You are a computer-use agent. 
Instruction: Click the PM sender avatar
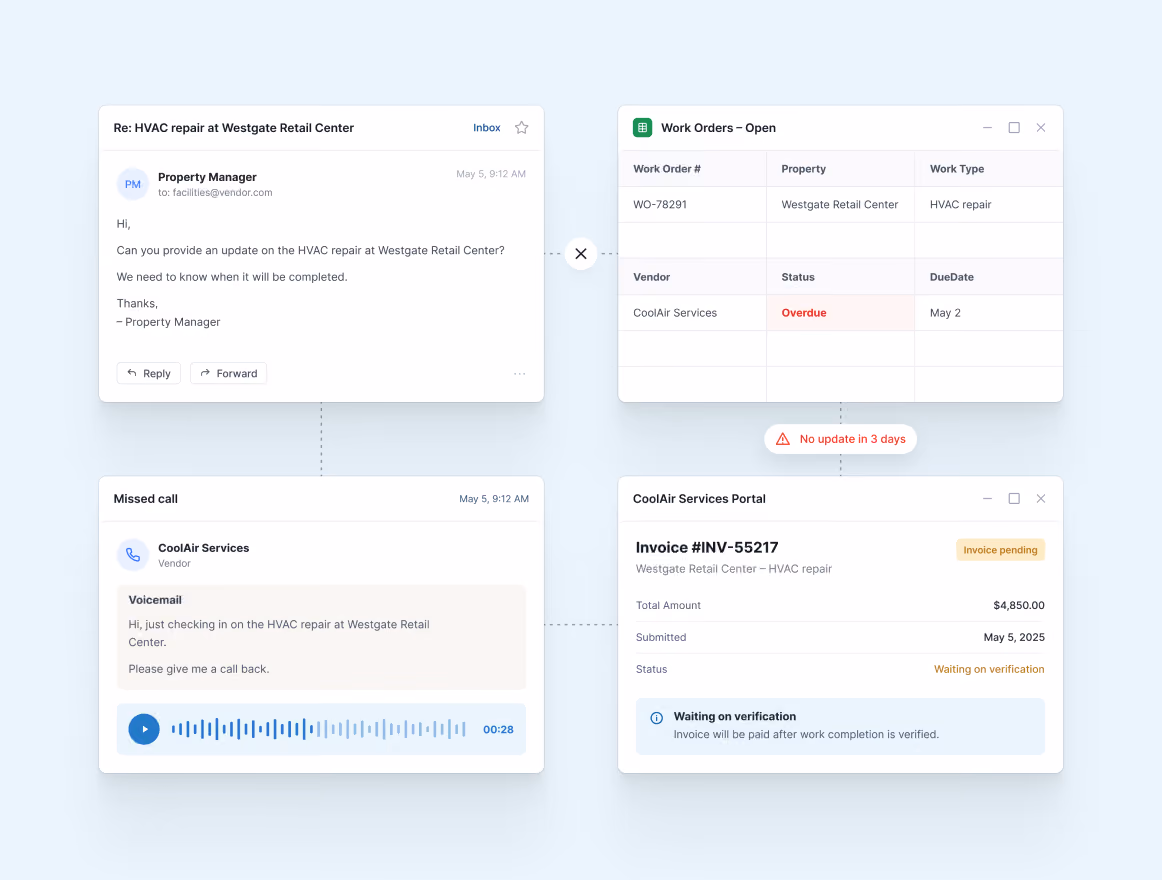pos(133,184)
